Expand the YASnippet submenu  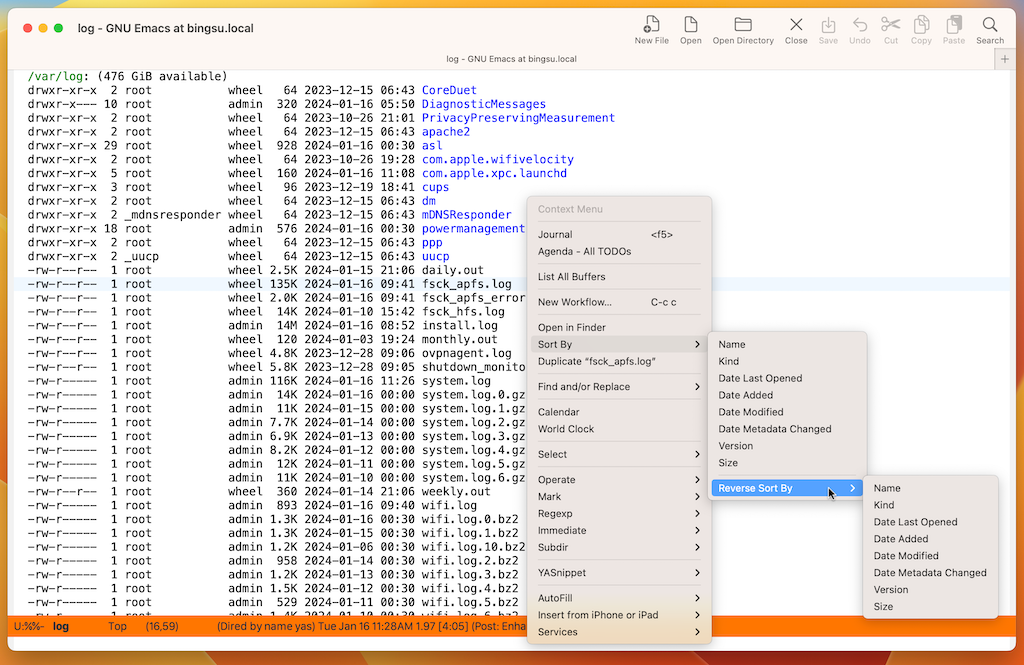click(618, 573)
